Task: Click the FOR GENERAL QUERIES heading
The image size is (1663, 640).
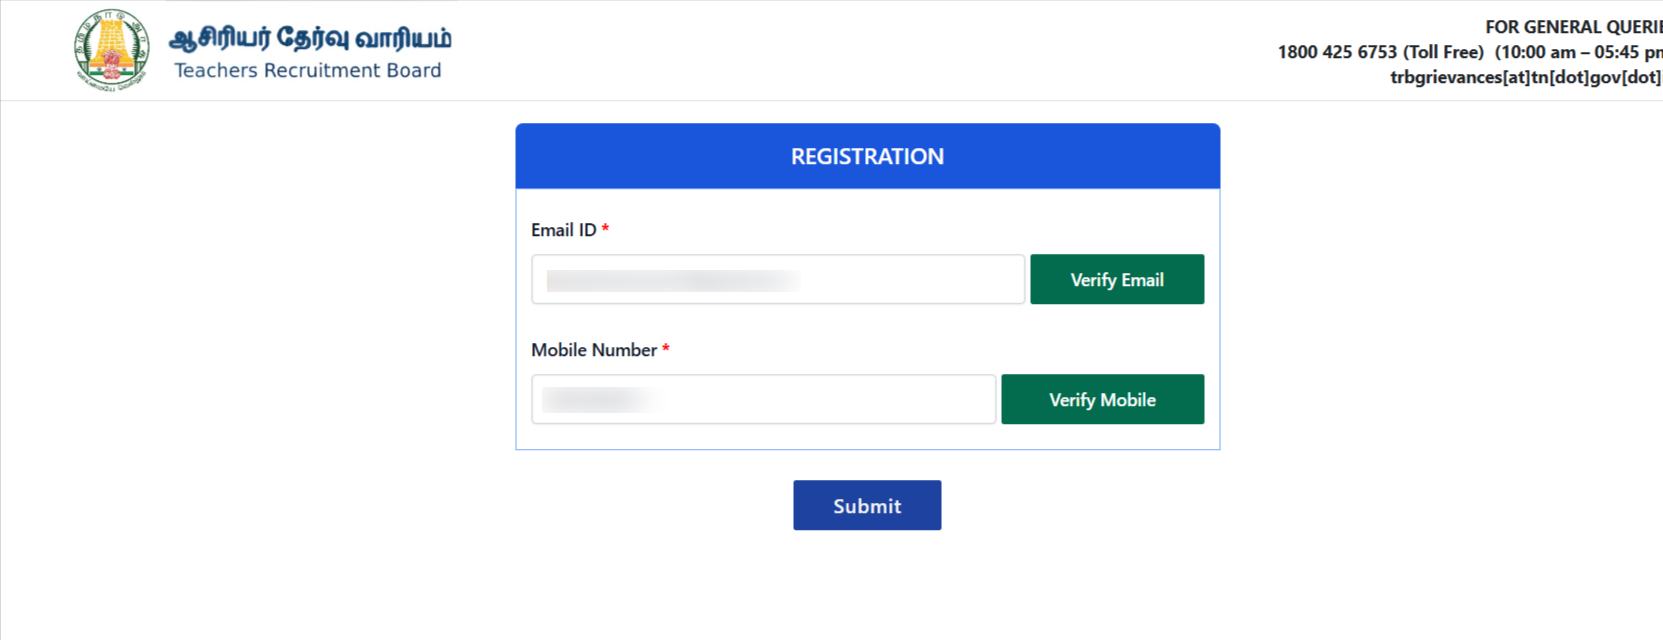Action: (x=1573, y=27)
